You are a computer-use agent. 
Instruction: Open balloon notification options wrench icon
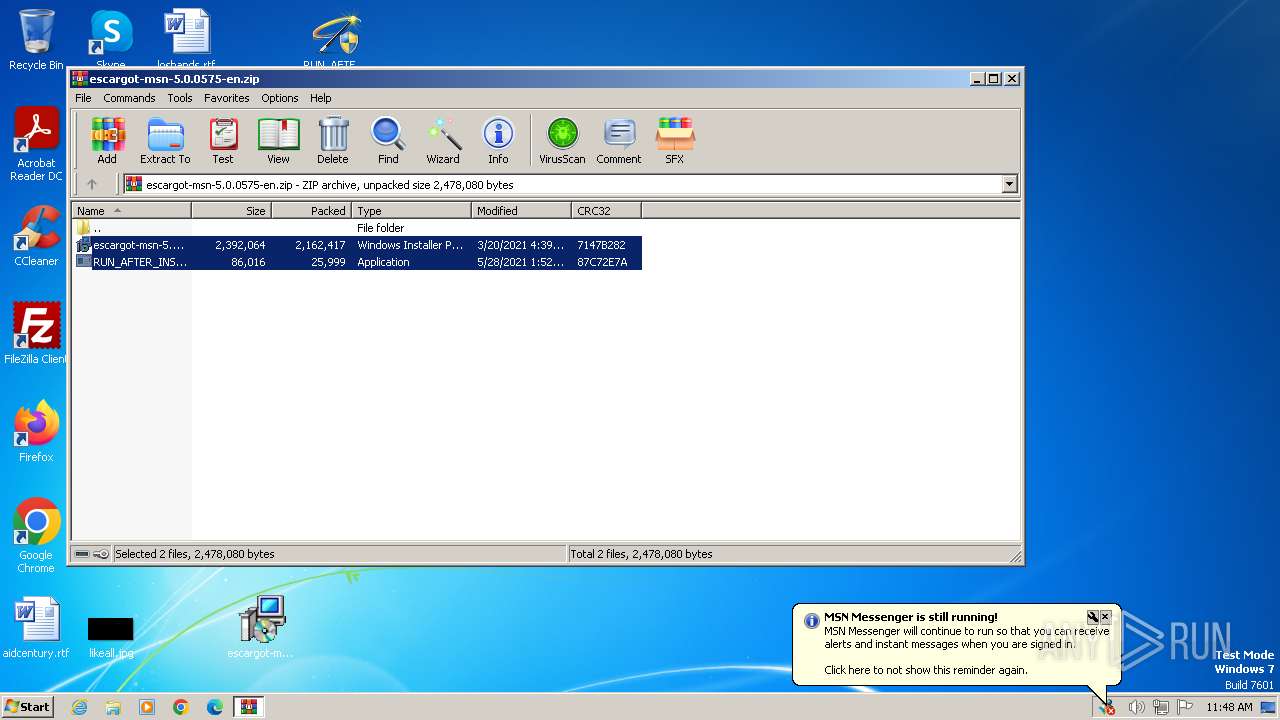(1093, 617)
